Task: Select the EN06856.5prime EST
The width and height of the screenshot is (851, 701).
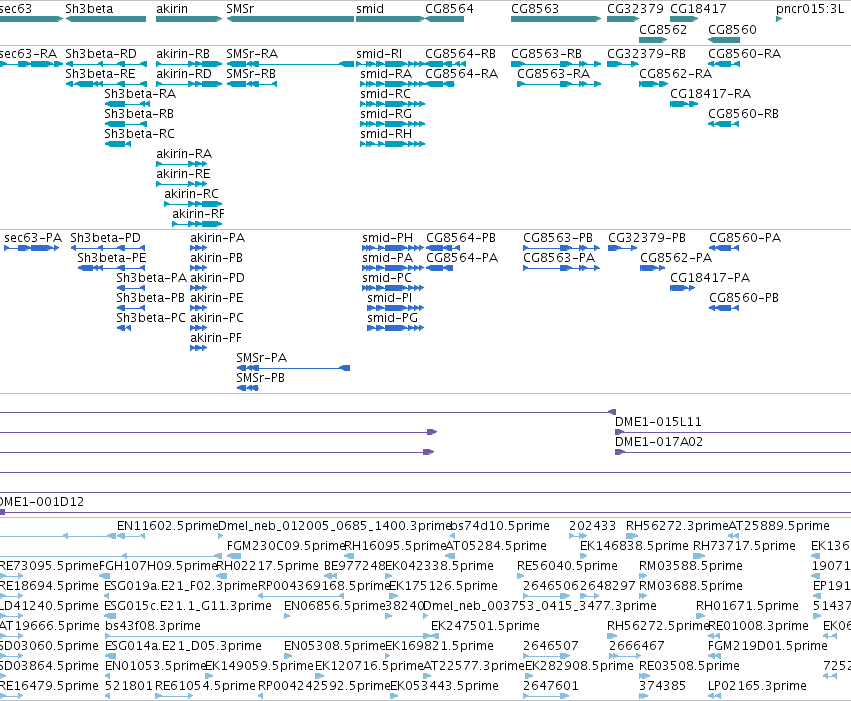Action: coord(287,616)
